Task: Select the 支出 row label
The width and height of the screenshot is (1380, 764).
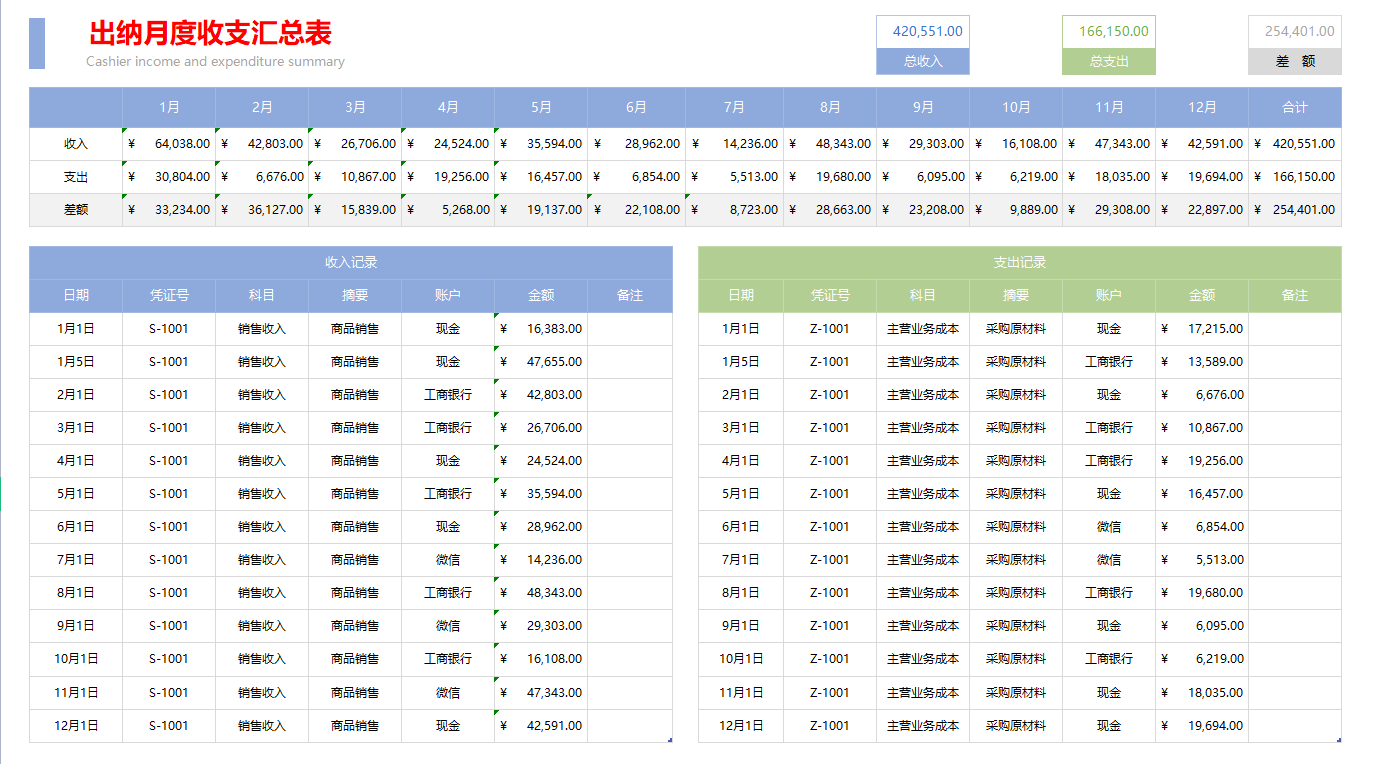Action: point(75,177)
